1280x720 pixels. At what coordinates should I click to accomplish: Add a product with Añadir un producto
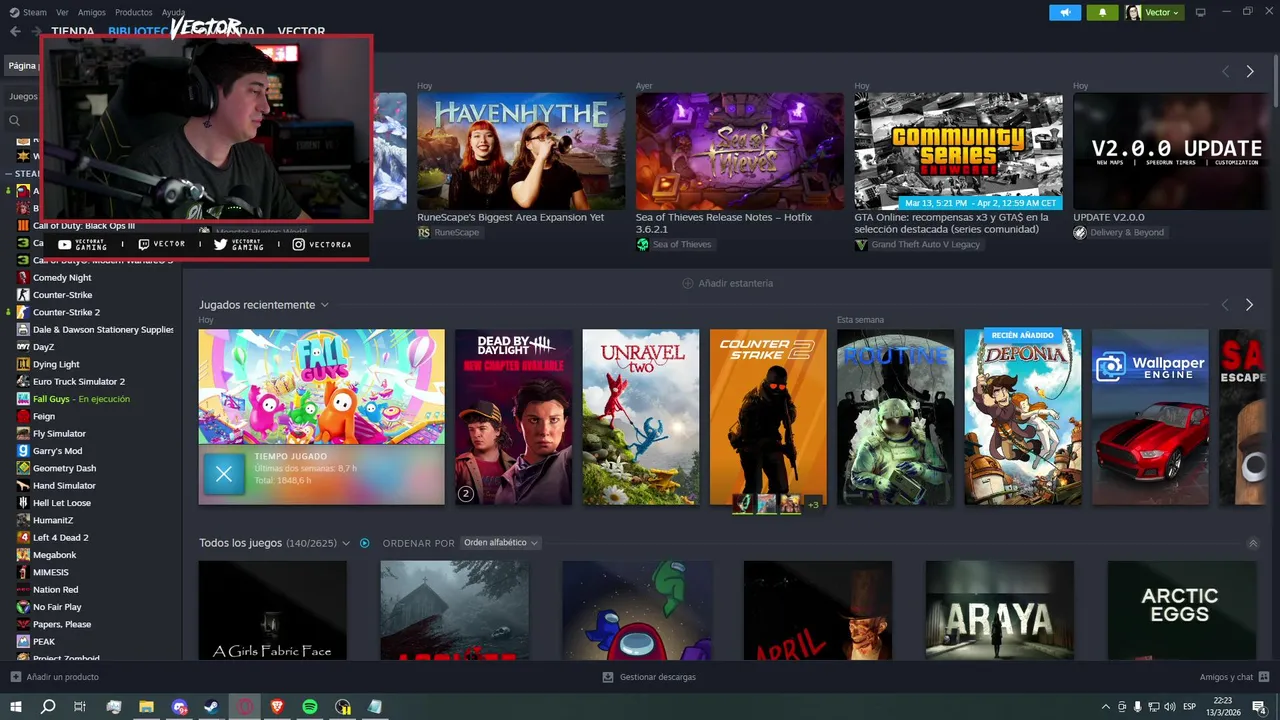tap(55, 677)
